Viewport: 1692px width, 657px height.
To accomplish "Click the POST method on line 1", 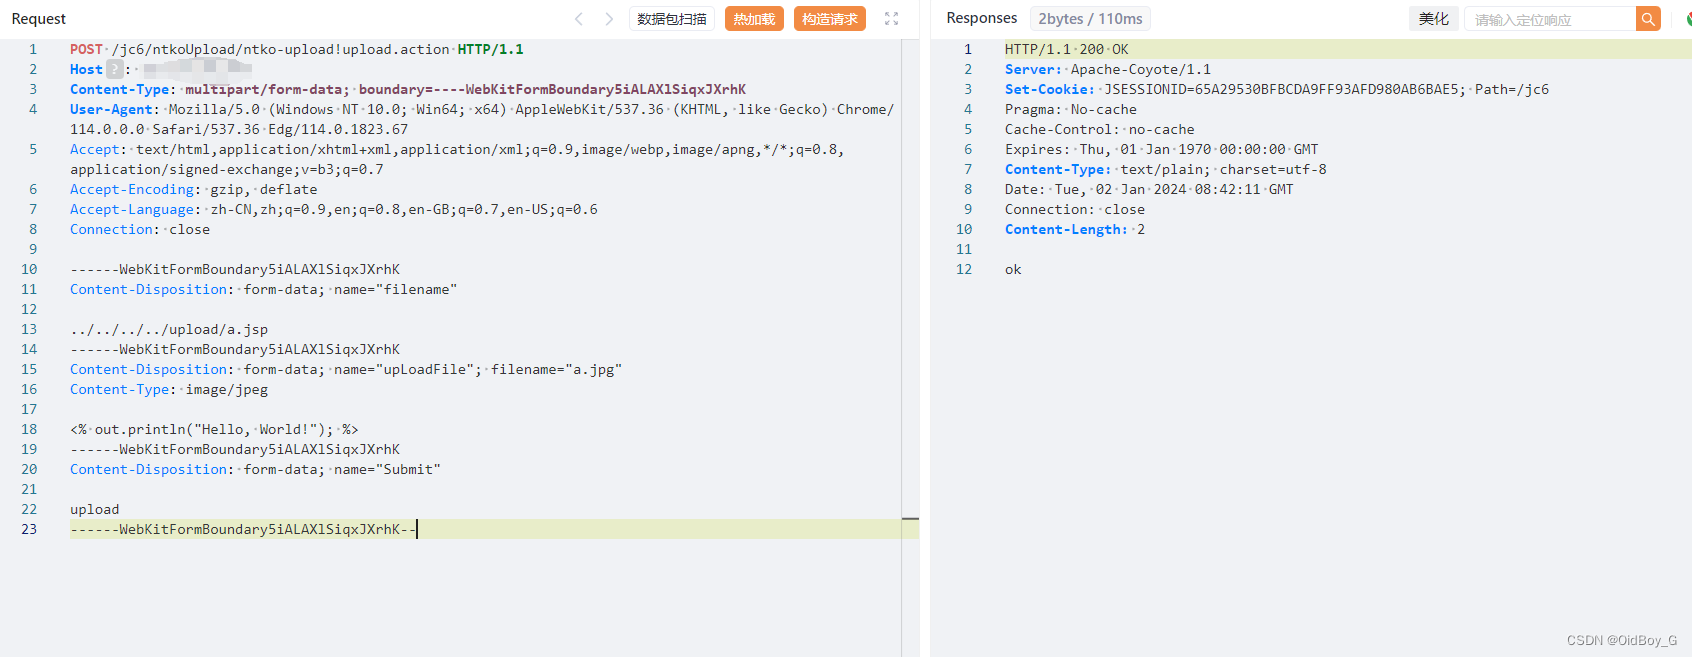I will click(86, 49).
